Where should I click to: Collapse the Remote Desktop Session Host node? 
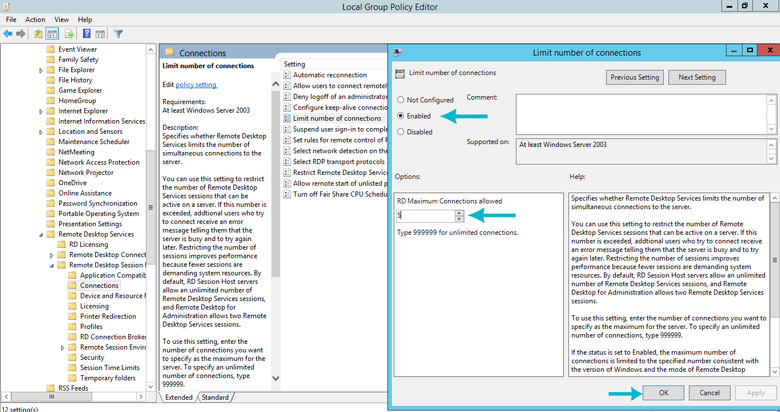click(52, 266)
